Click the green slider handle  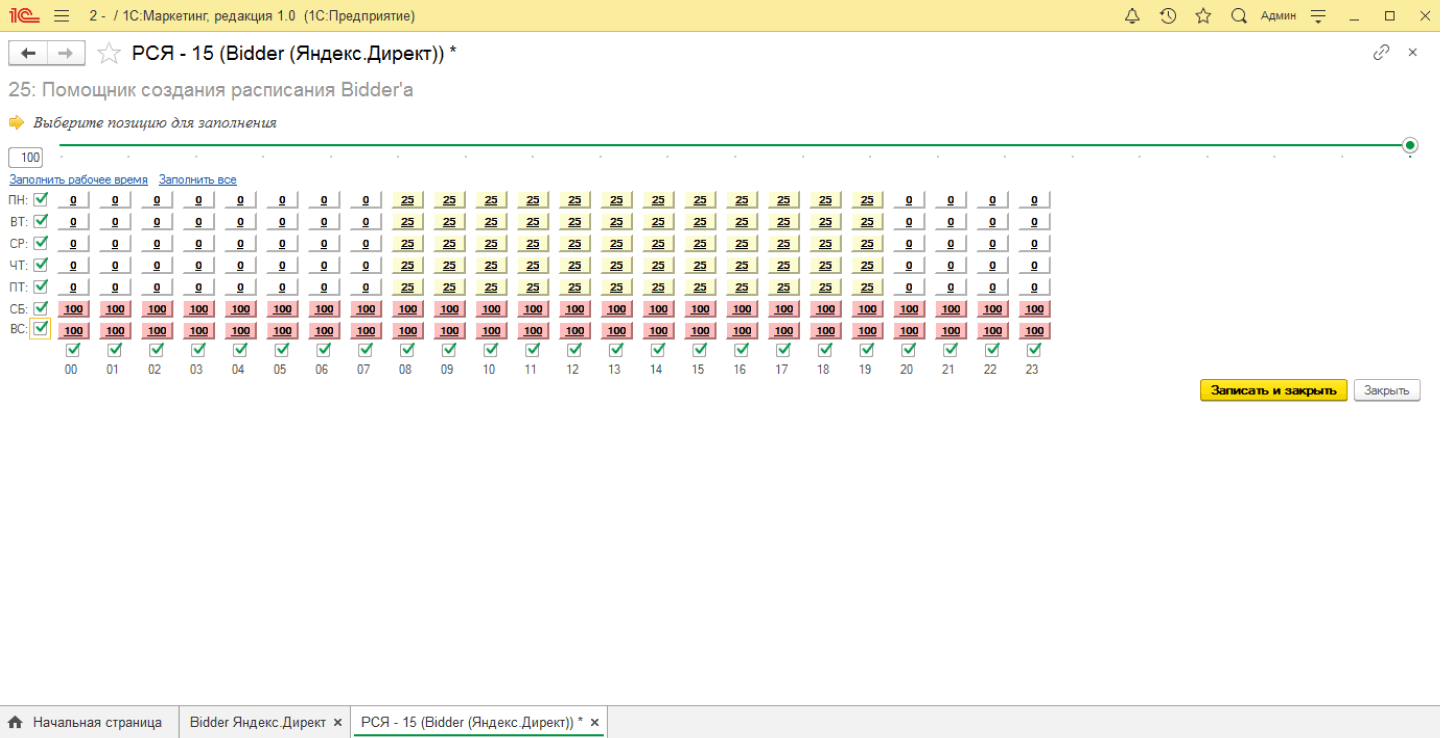point(1410,145)
